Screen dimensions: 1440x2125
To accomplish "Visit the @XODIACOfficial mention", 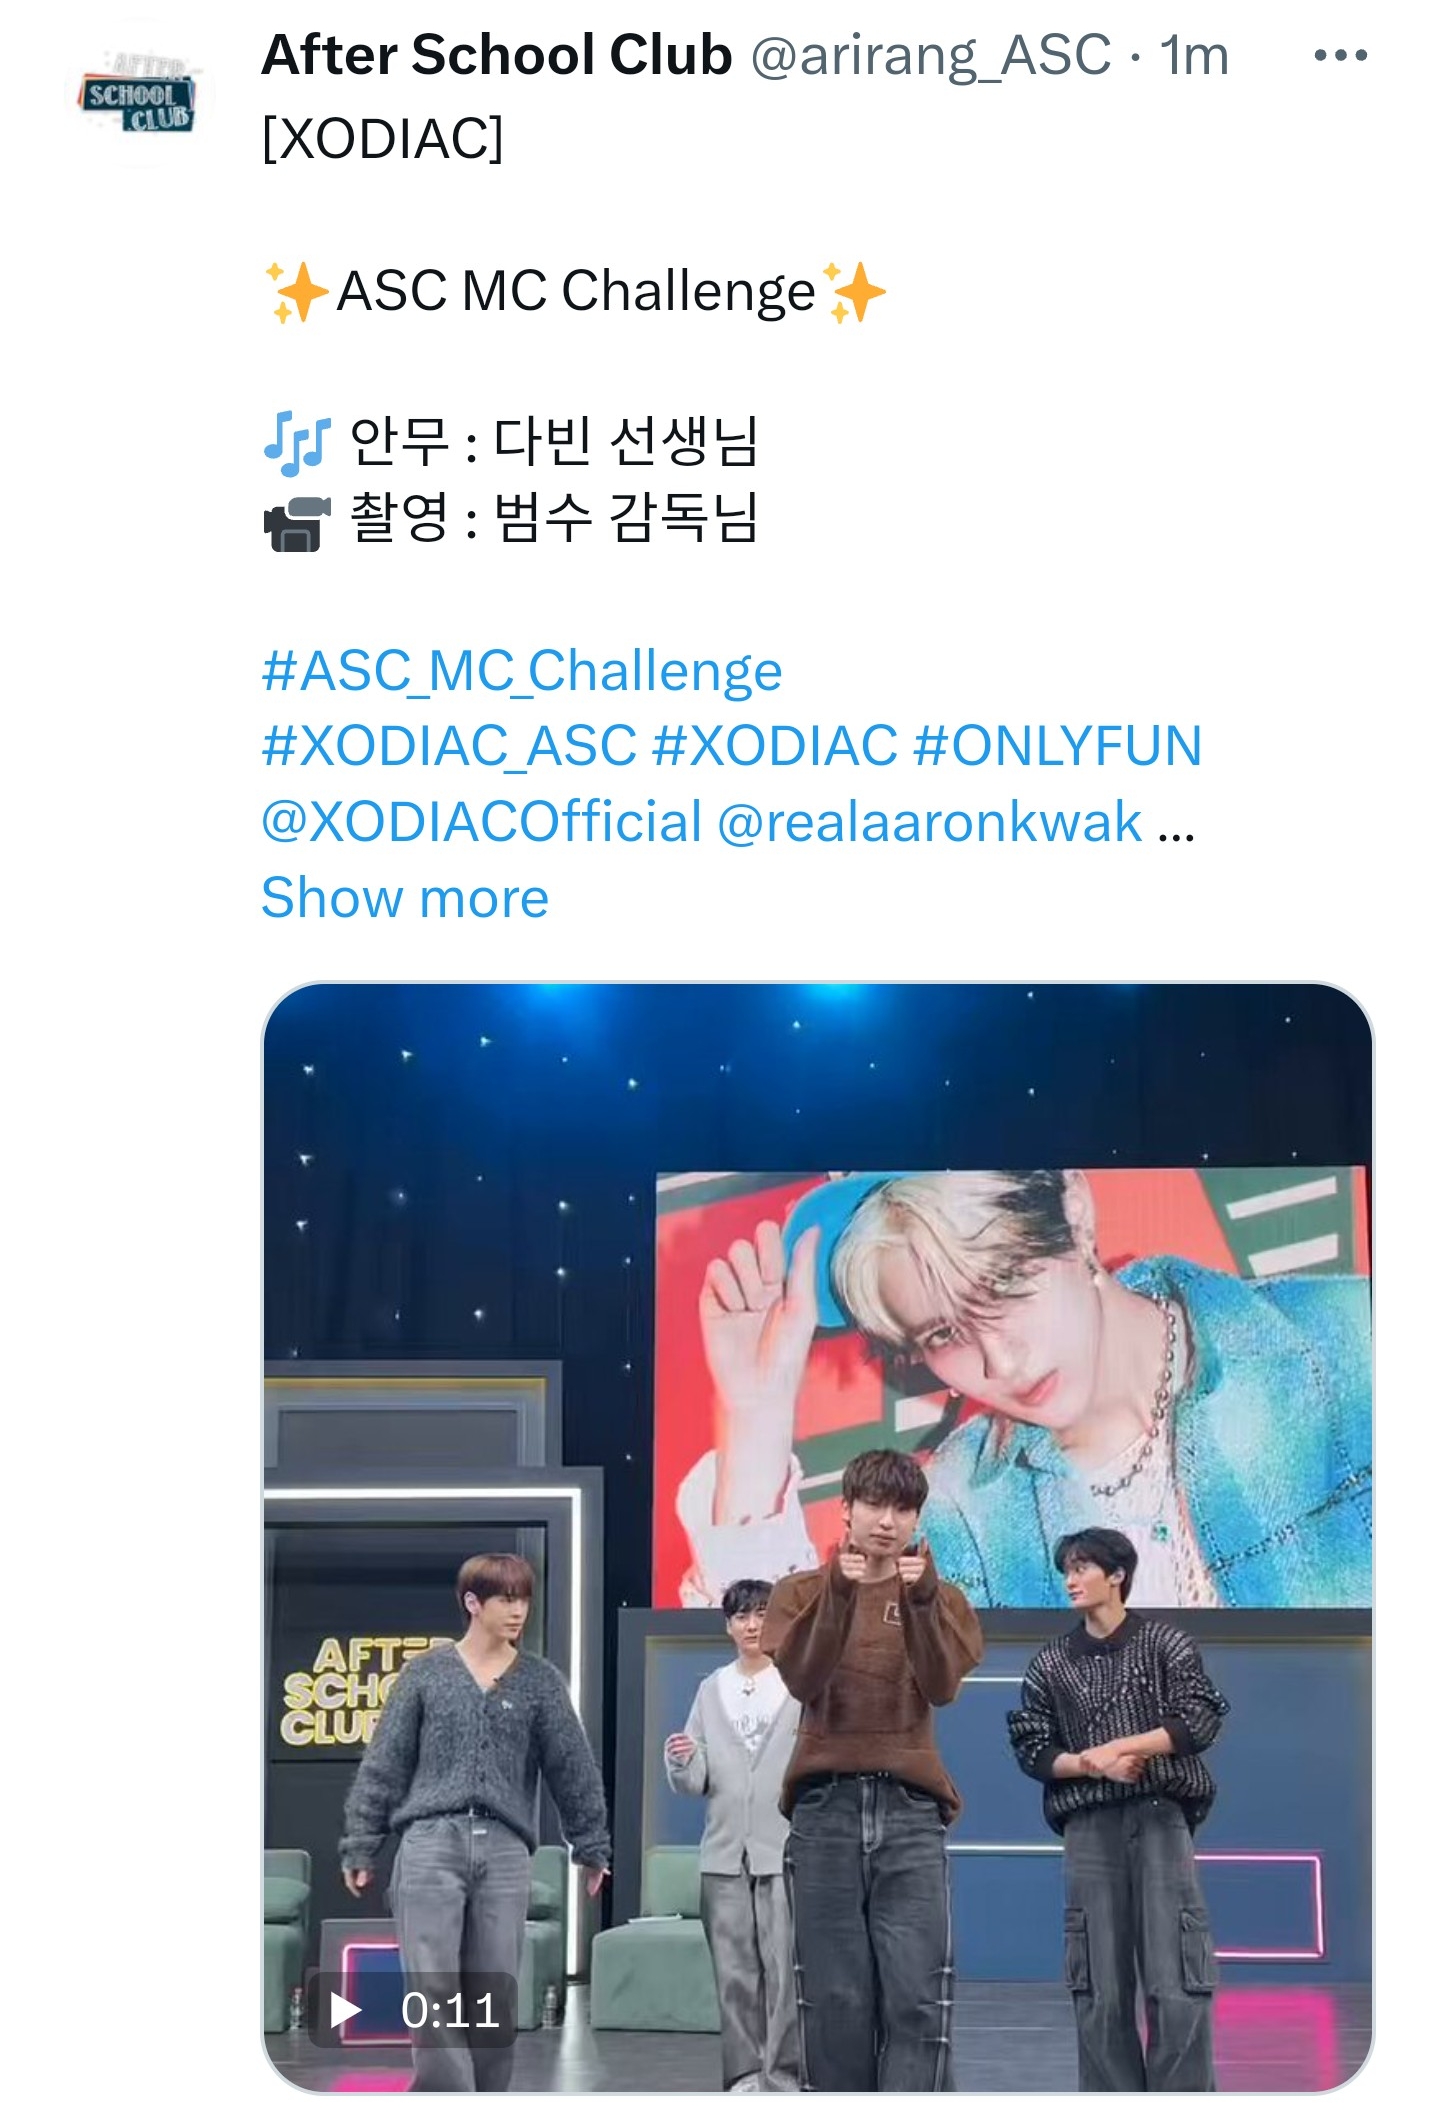I will (x=482, y=822).
